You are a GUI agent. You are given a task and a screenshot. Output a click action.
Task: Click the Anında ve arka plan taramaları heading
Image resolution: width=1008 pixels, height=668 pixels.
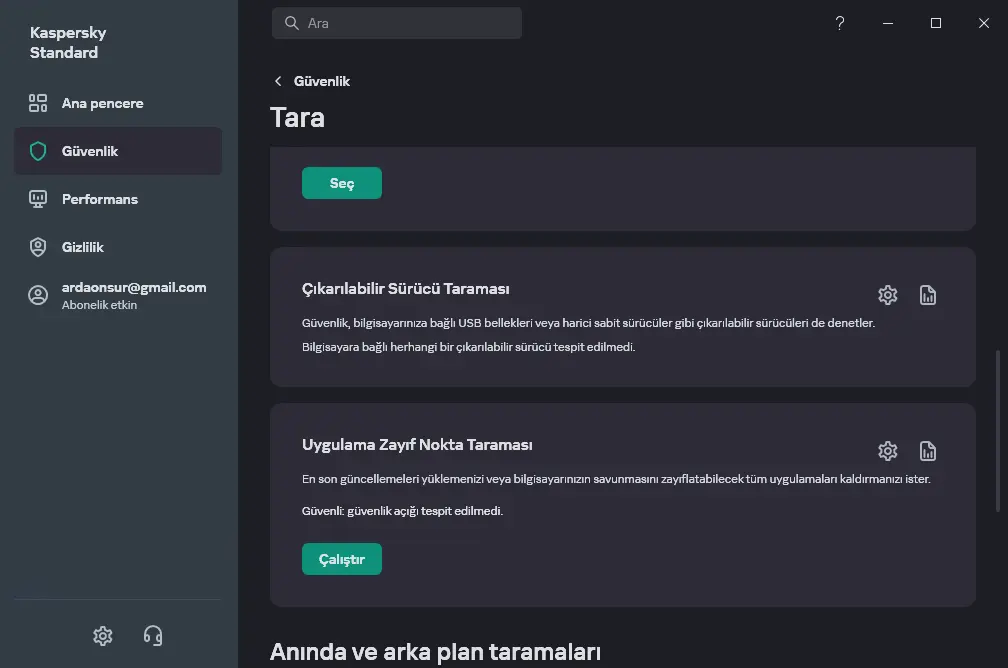(435, 652)
